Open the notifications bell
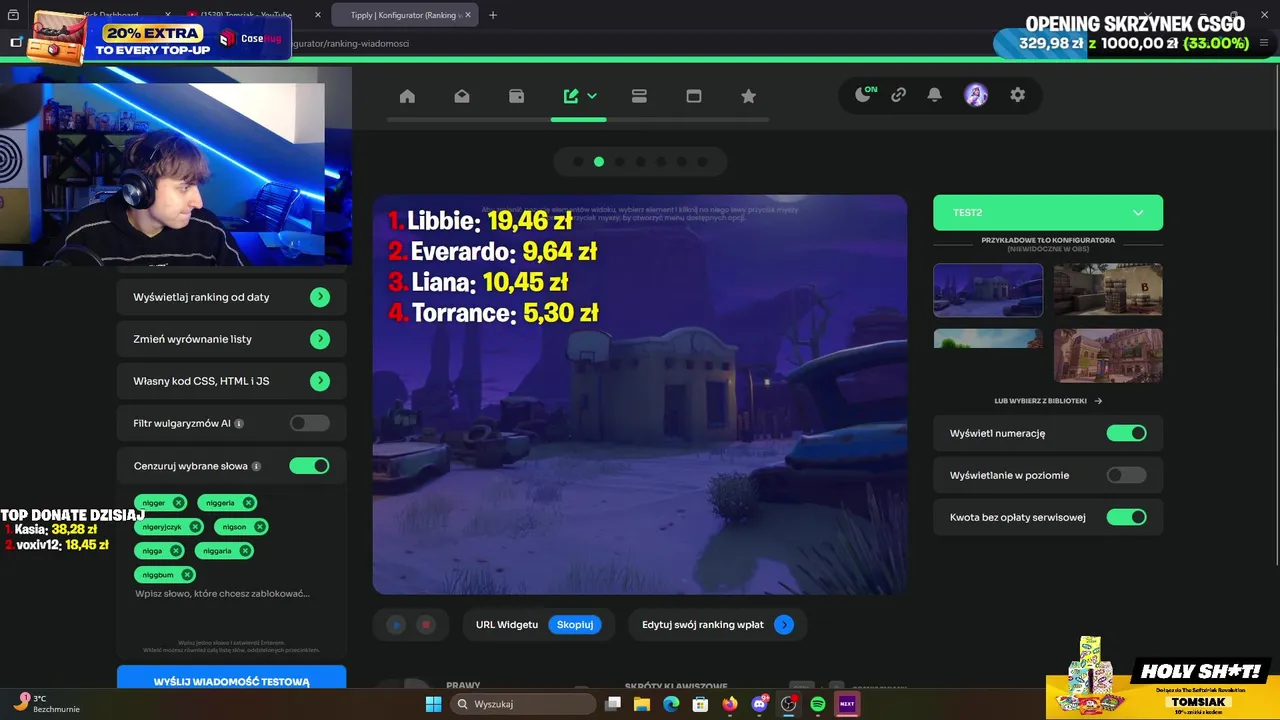The width and height of the screenshot is (1280, 720). coord(934,95)
